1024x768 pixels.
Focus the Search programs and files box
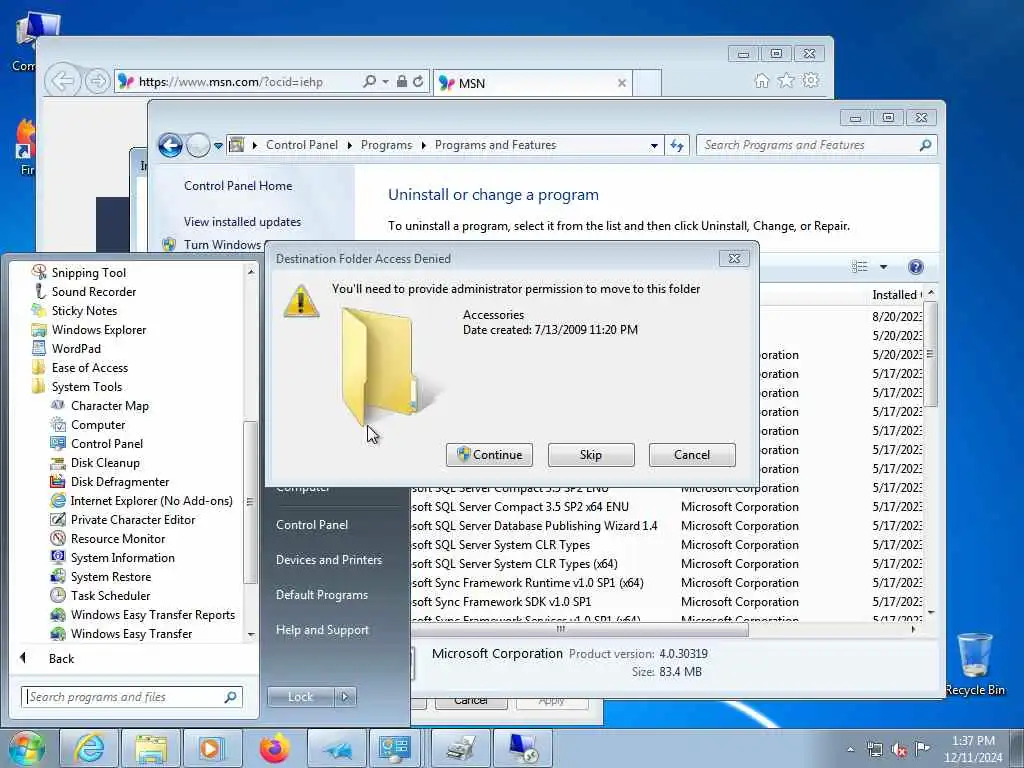coord(131,697)
